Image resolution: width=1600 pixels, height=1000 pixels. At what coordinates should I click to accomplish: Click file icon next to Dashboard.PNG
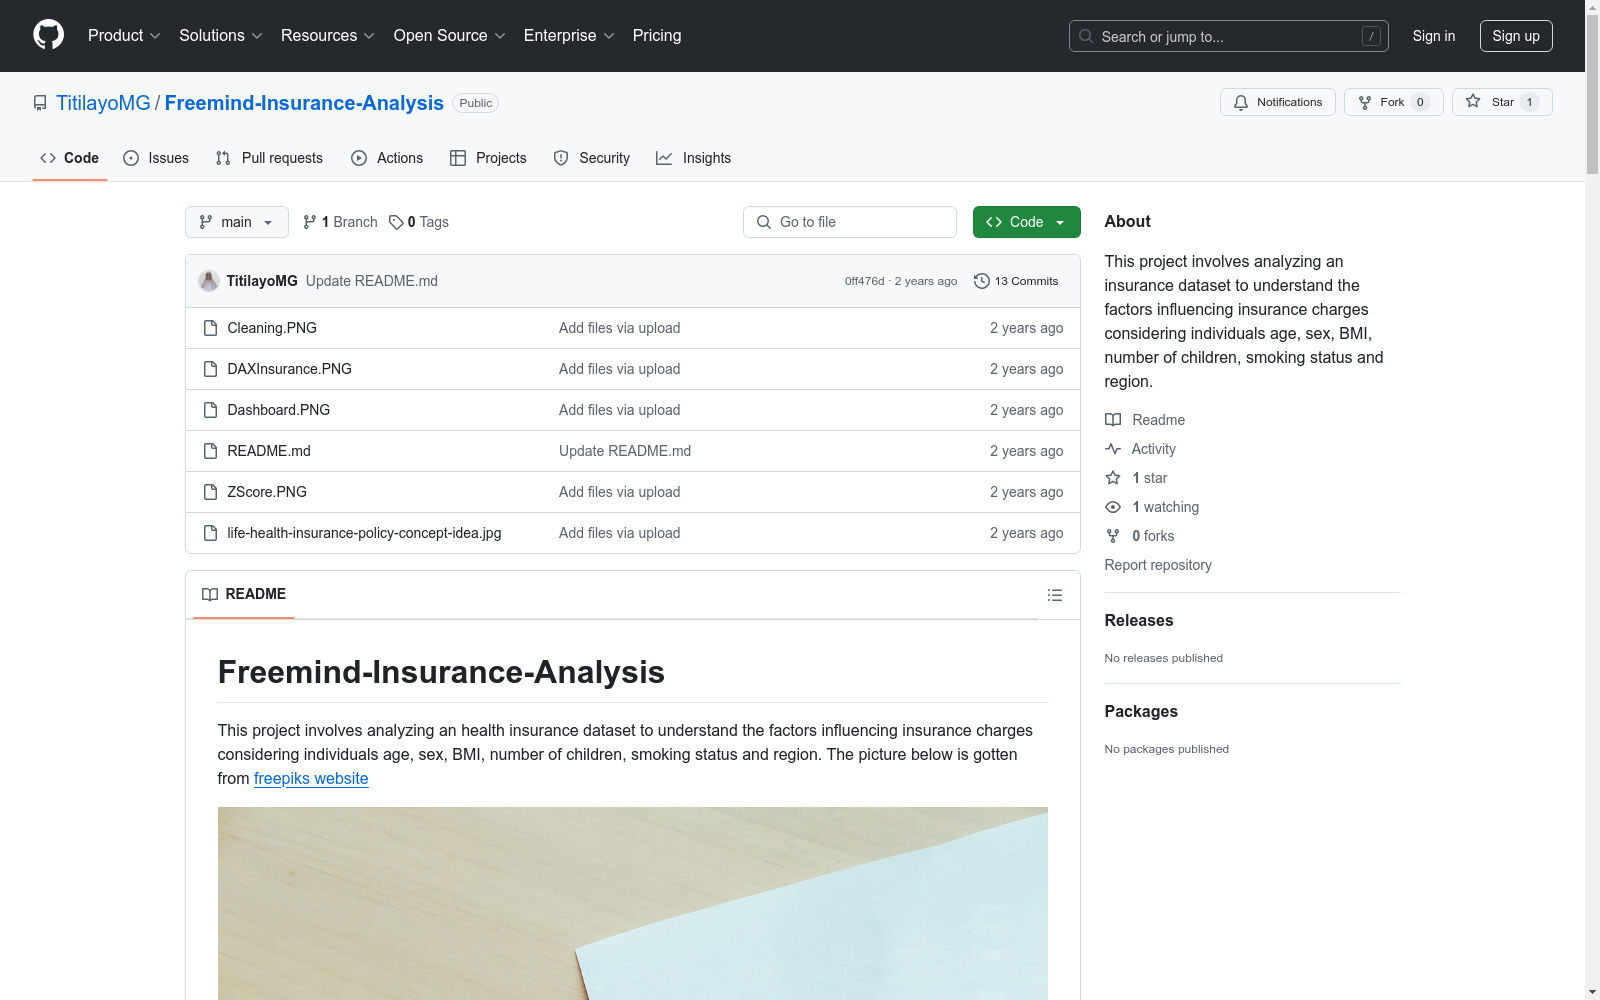coord(210,410)
